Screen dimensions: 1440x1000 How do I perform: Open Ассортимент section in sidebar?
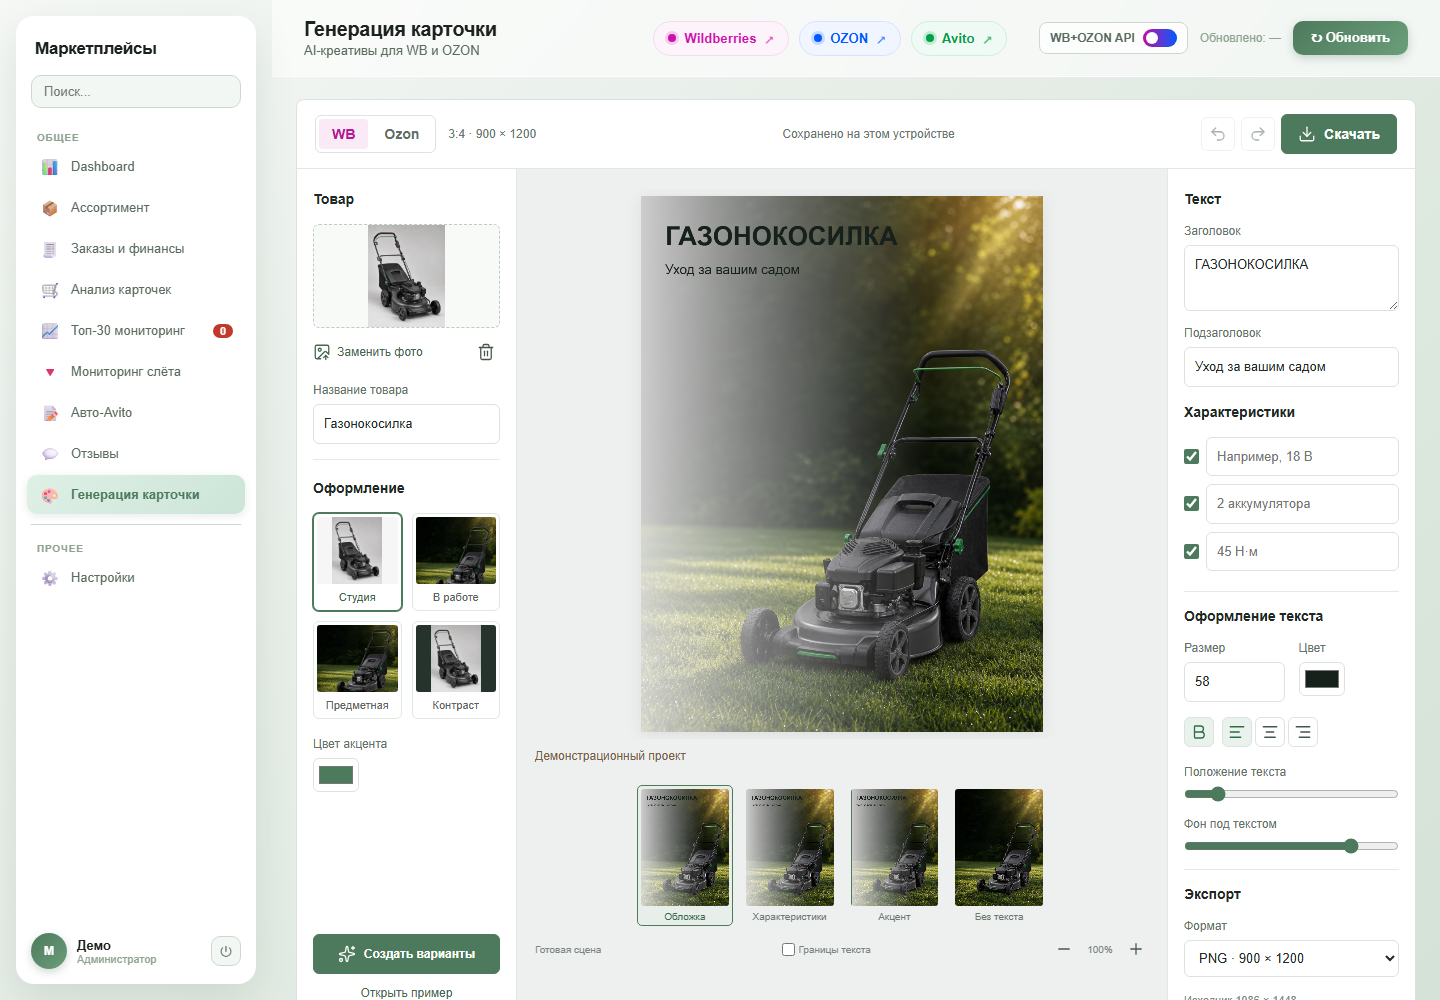pyautogui.click(x=136, y=208)
